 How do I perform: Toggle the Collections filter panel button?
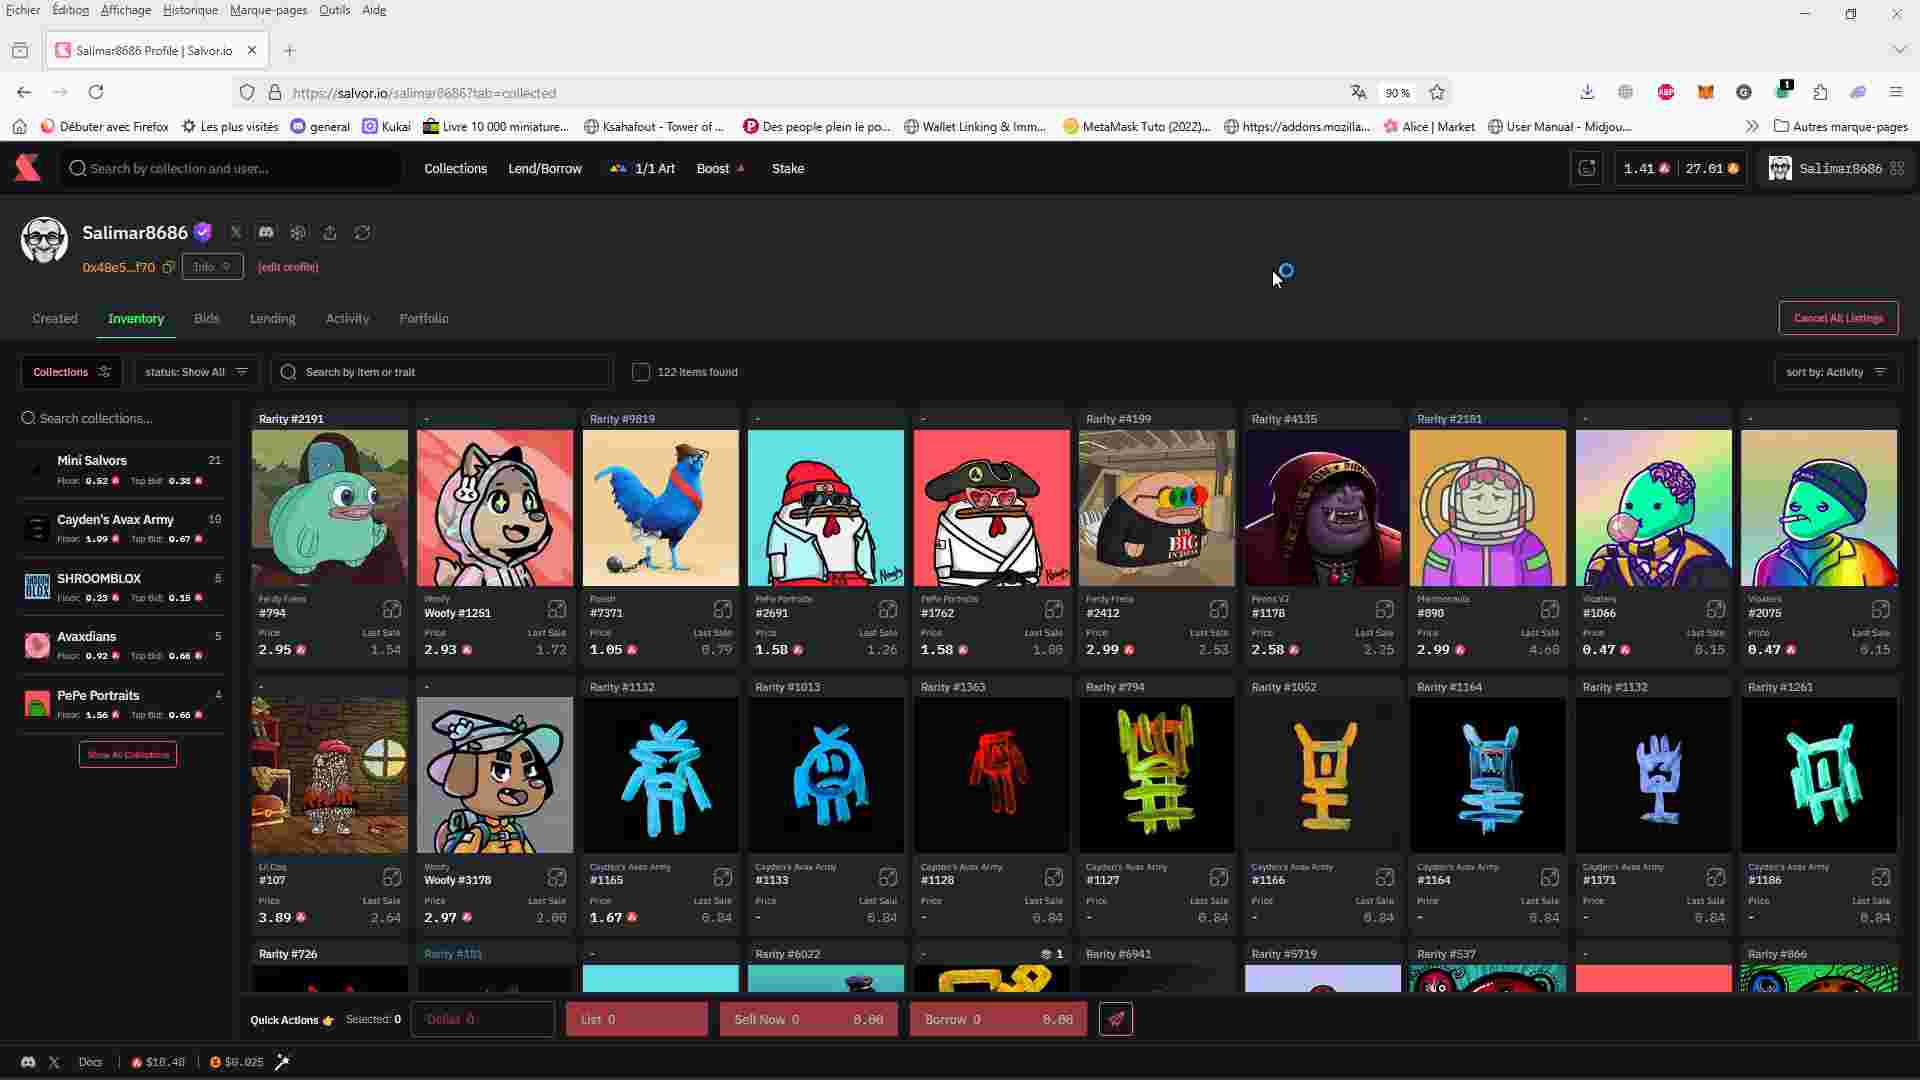(71, 372)
